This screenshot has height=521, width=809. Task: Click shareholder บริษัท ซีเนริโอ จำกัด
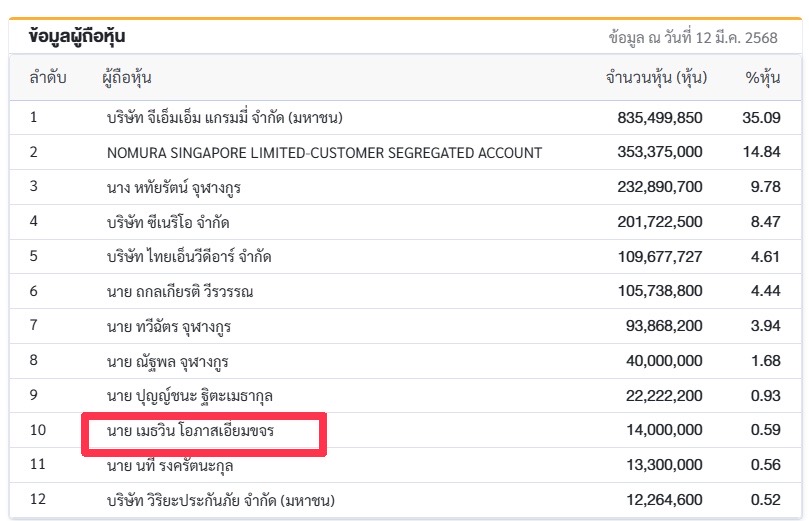pos(168,222)
